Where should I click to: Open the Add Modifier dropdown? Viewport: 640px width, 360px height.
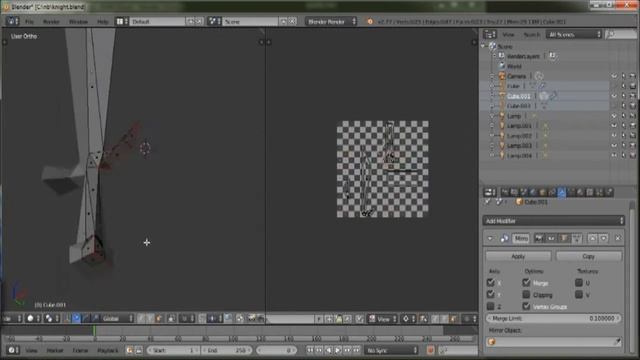(x=553, y=221)
